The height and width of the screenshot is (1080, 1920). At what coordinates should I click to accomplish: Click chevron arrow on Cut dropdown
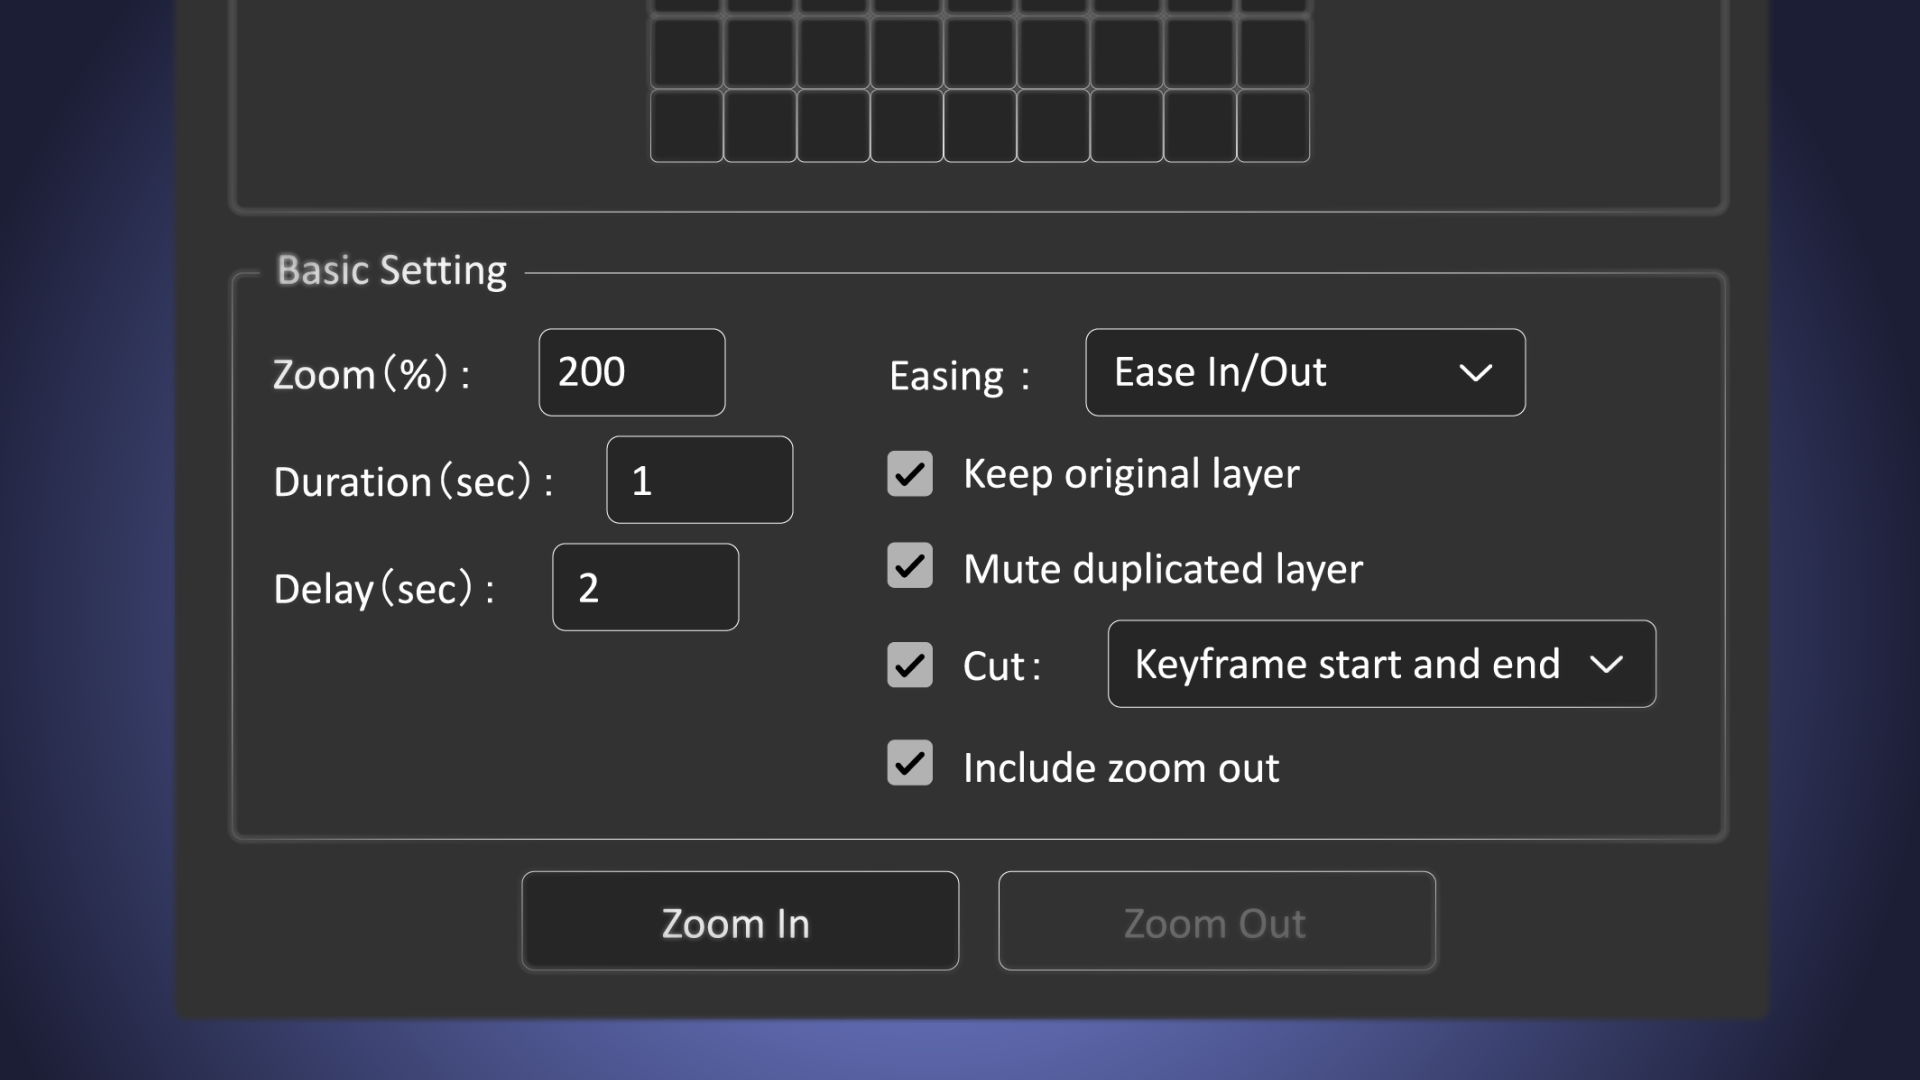[x=1606, y=665]
